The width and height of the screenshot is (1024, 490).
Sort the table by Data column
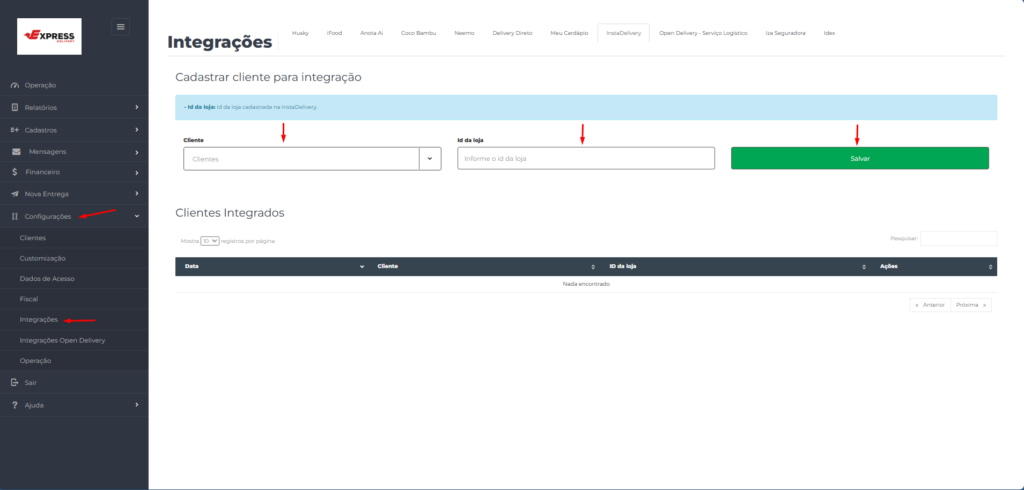pyautogui.click(x=271, y=267)
